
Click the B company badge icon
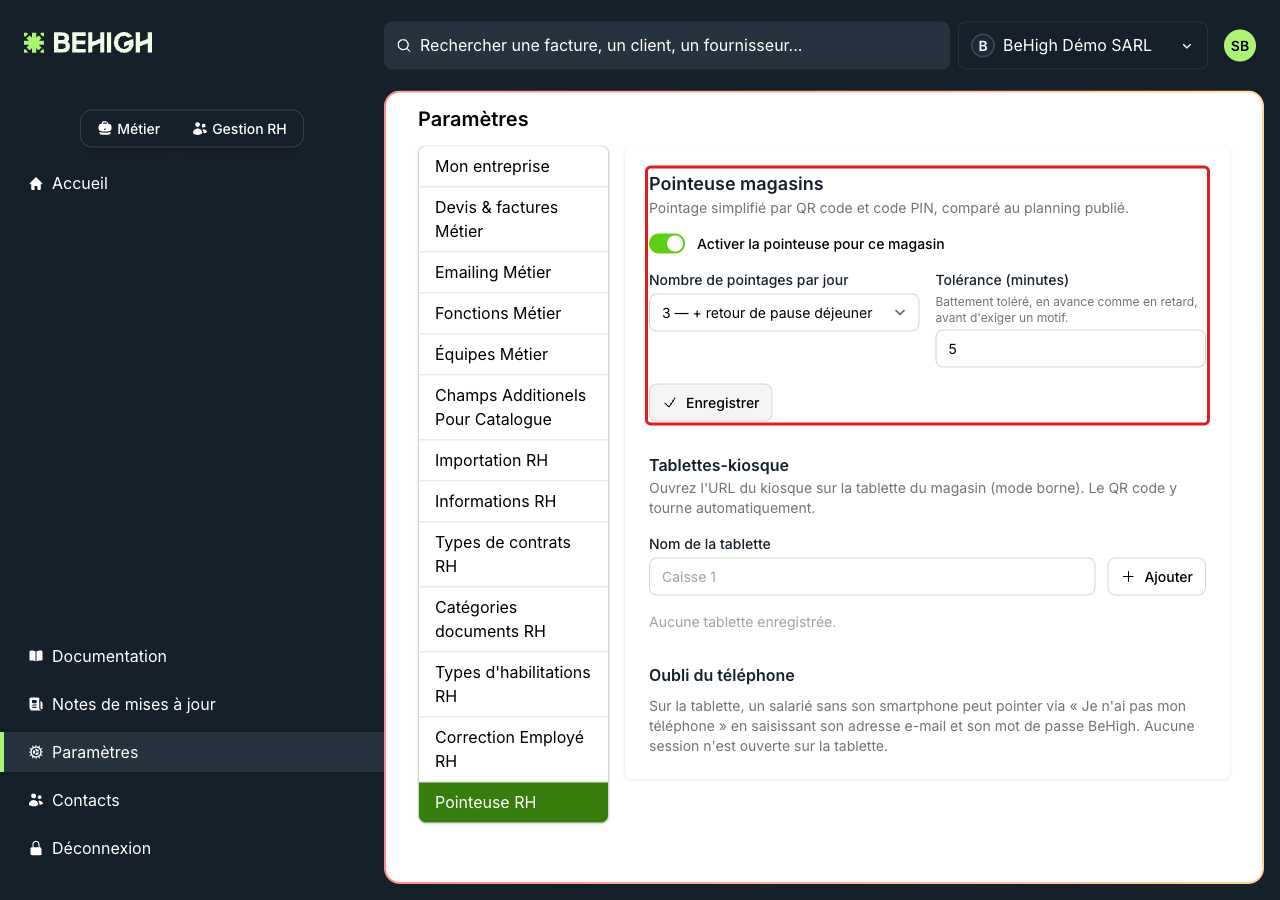pos(983,46)
